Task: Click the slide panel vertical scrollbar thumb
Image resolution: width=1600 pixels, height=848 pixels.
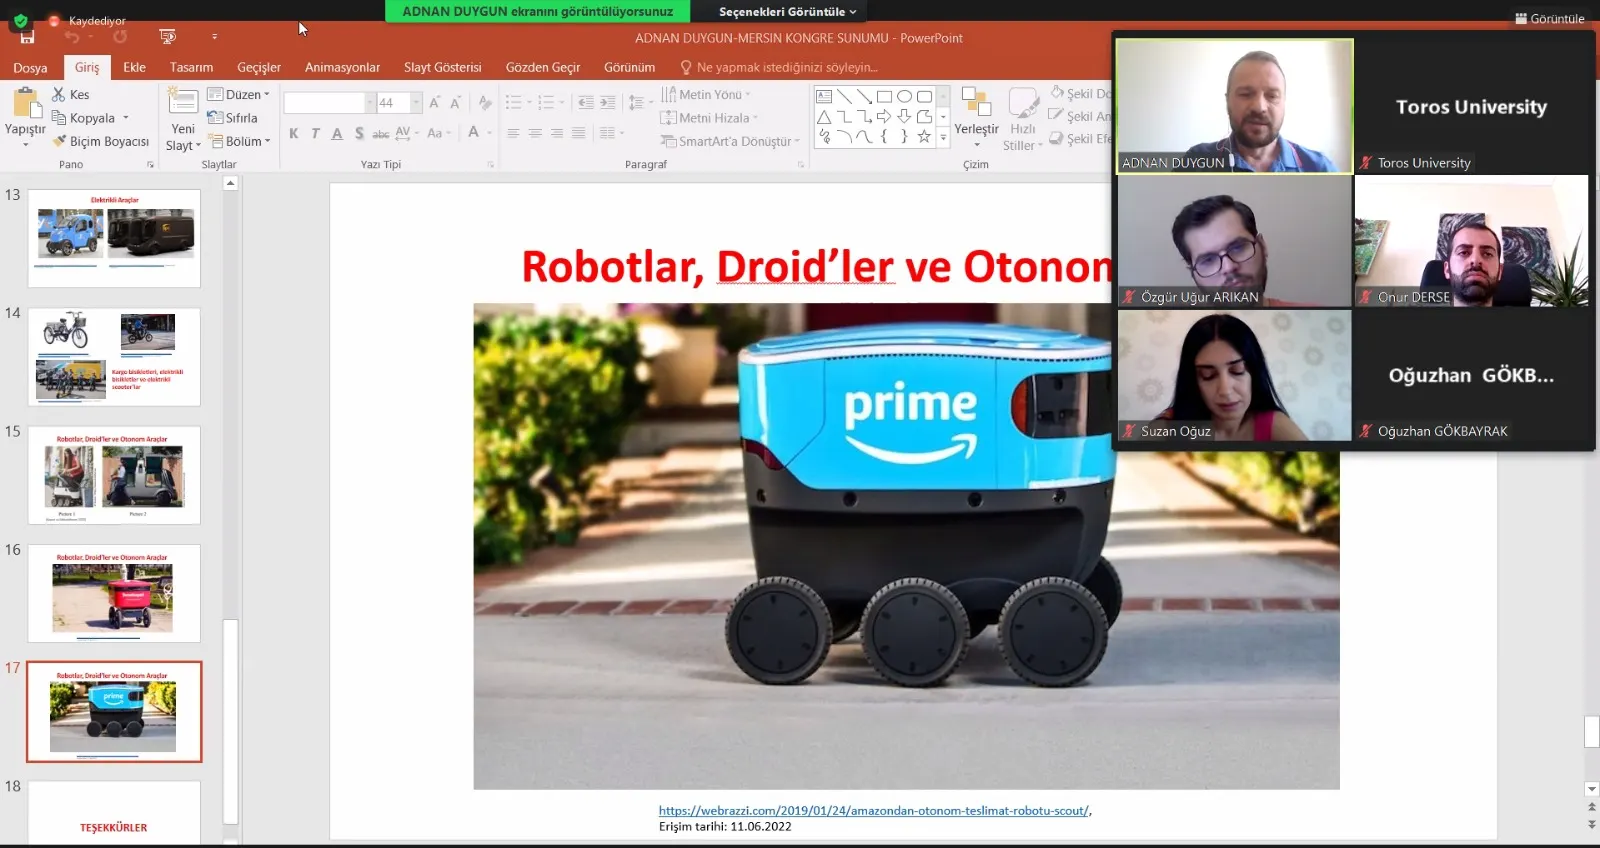Action: click(230, 720)
